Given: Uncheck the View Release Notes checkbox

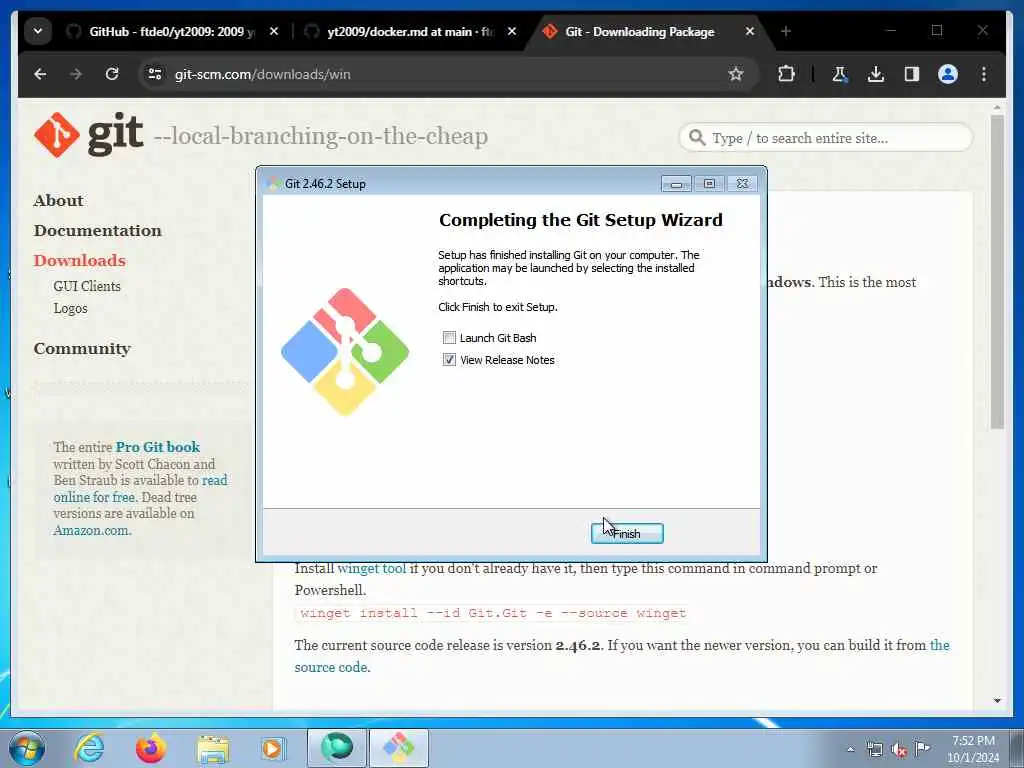Looking at the screenshot, I should [x=449, y=360].
